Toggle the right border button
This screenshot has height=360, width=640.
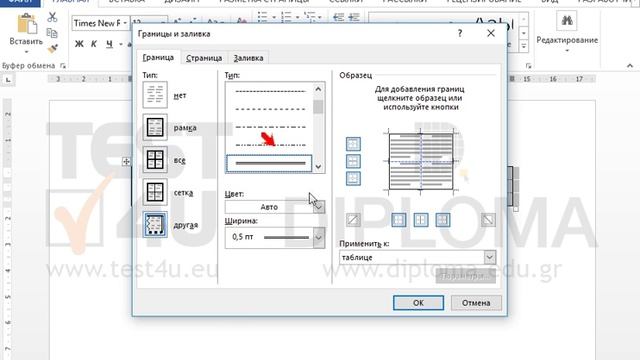443,220
